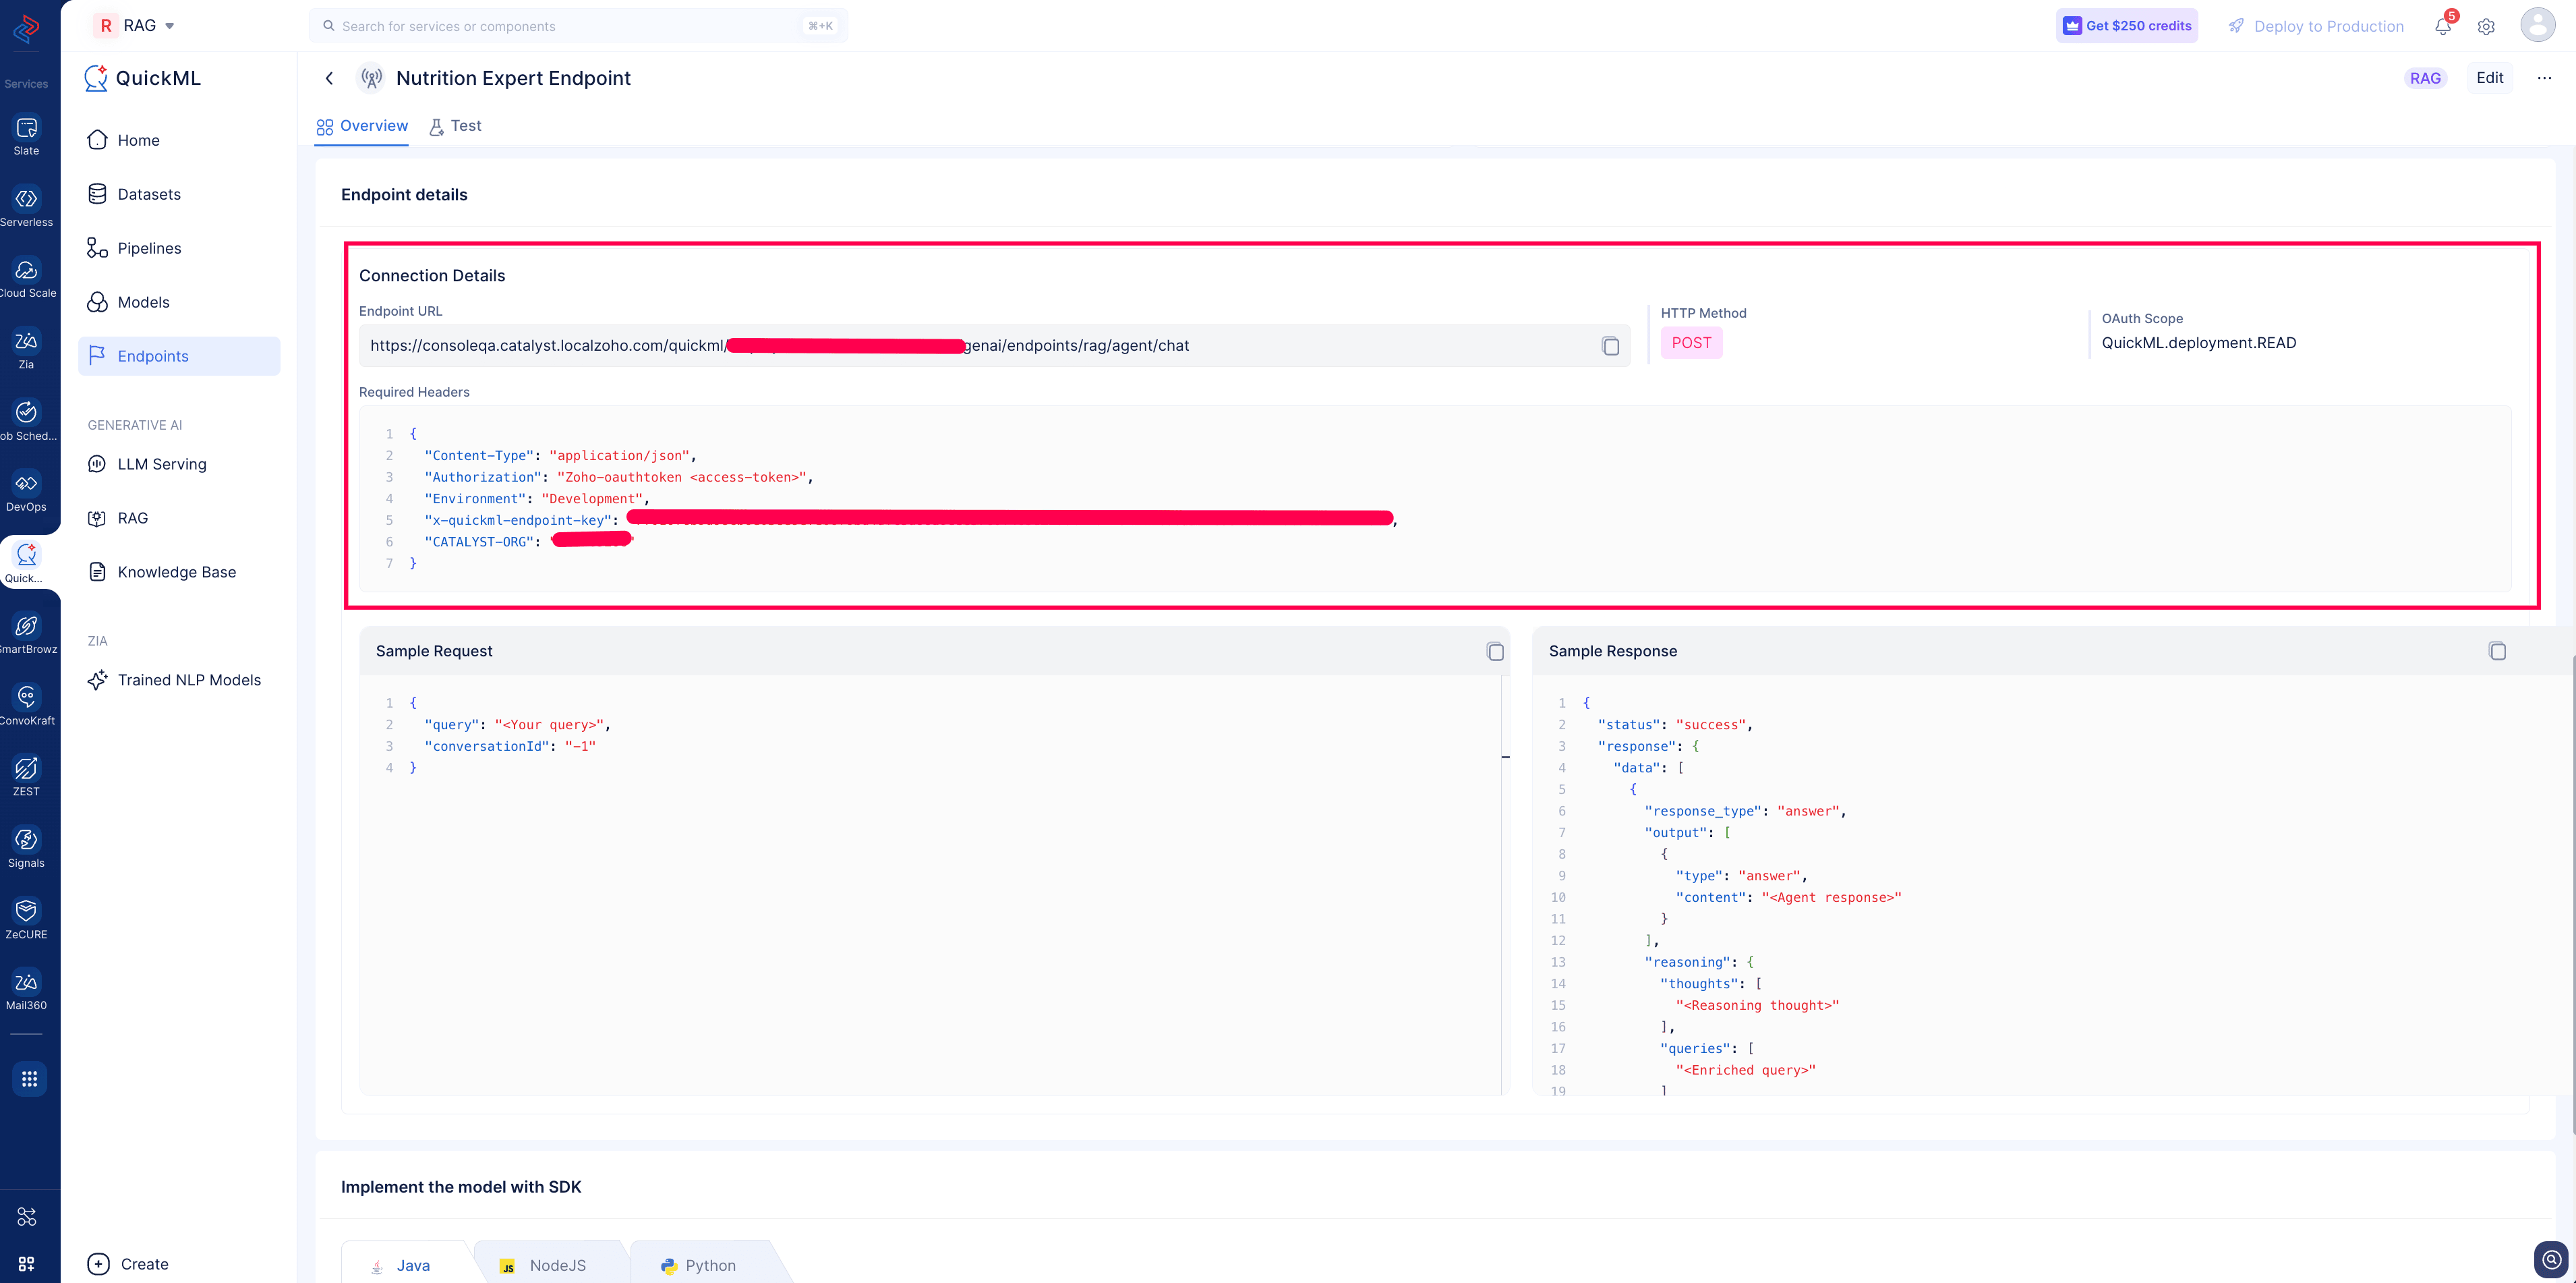Open the Mail360 service
This screenshot has width=2576, height=1283.
pos(27,990)
